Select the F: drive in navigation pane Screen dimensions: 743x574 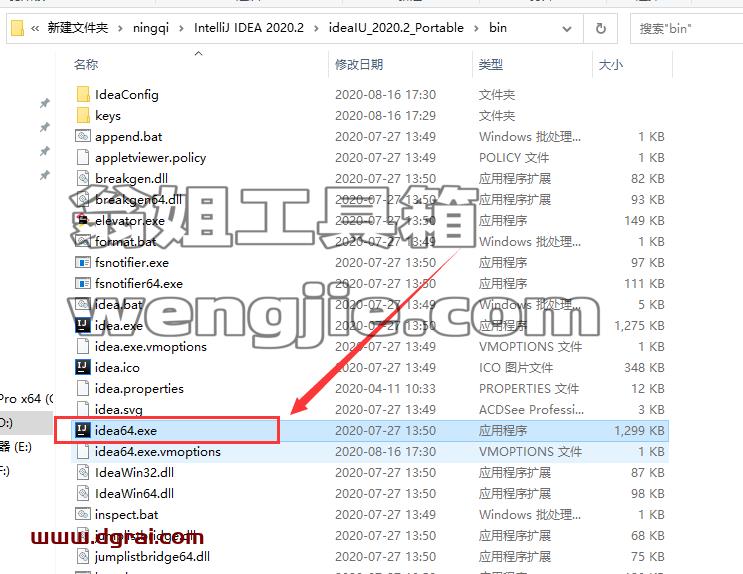click(5, 471)
